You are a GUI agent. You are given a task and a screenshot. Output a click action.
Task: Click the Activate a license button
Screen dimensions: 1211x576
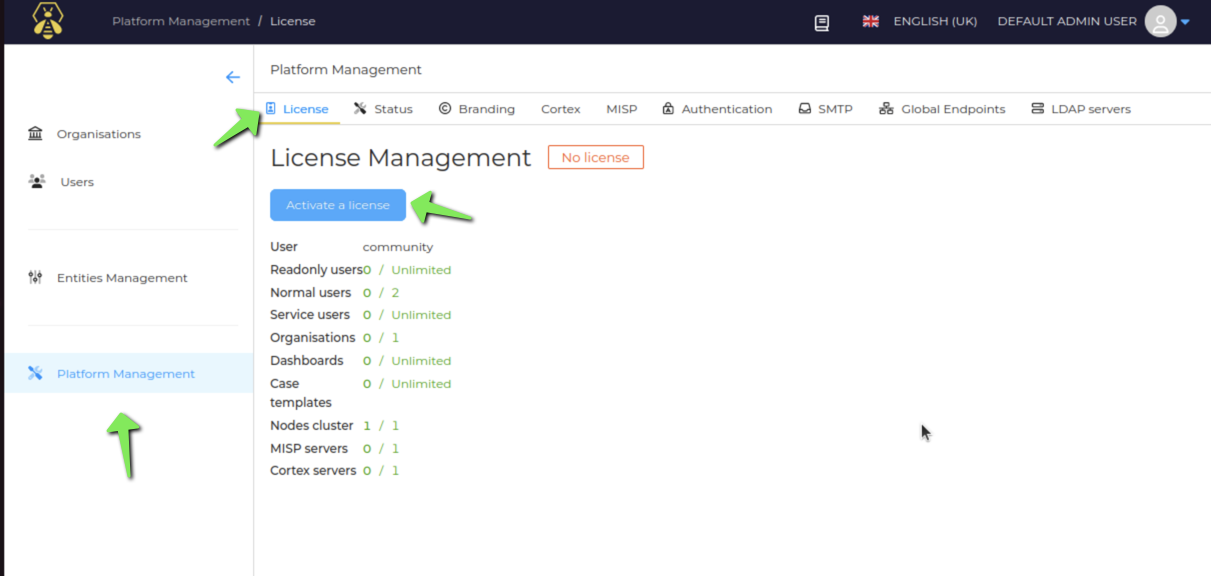click(337, 204)
